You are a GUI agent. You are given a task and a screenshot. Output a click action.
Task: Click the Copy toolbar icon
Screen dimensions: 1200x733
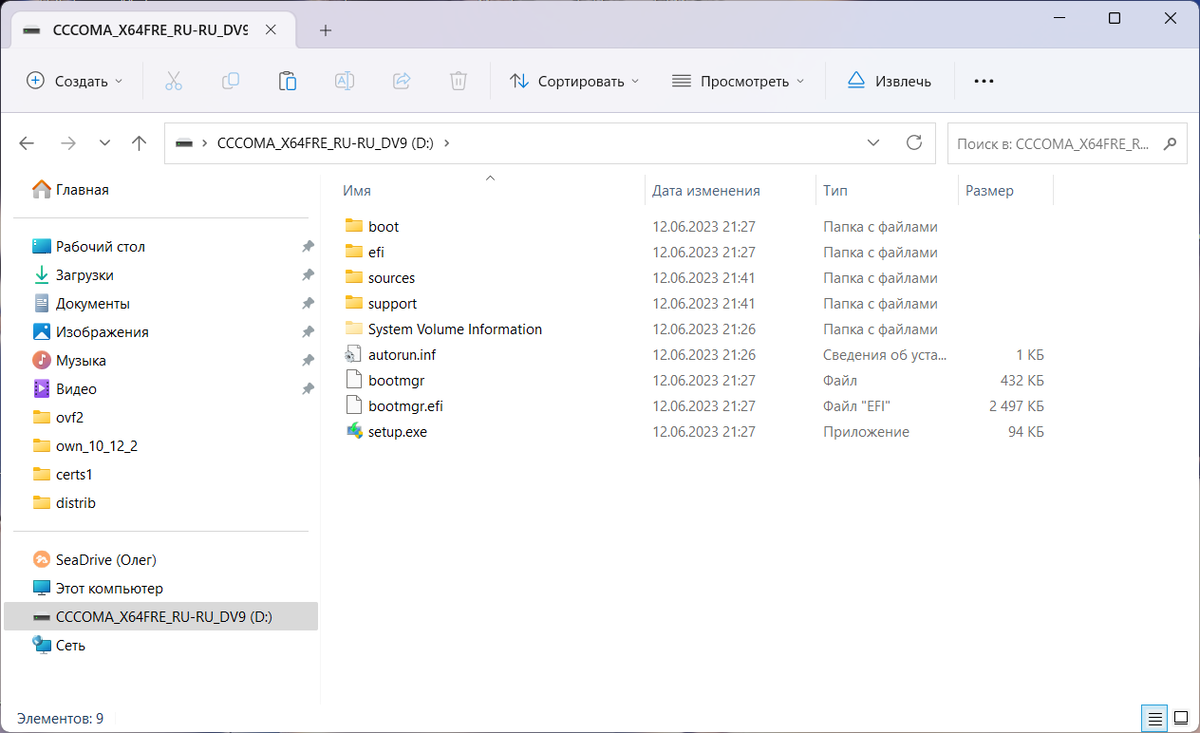(230, 81)
